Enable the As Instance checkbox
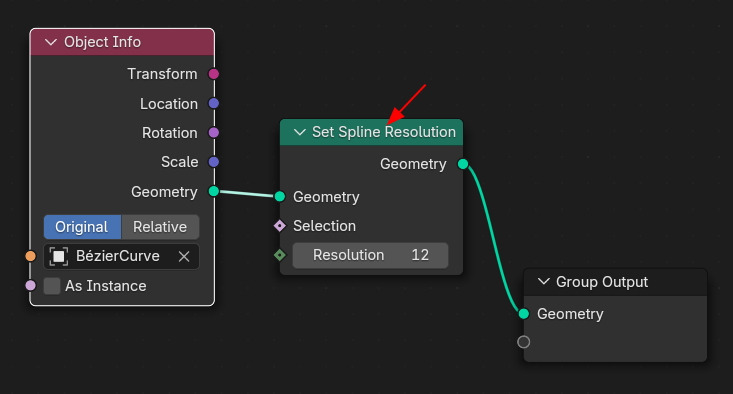This screenshot has height=394, width=733. click(x=52, y=286)
